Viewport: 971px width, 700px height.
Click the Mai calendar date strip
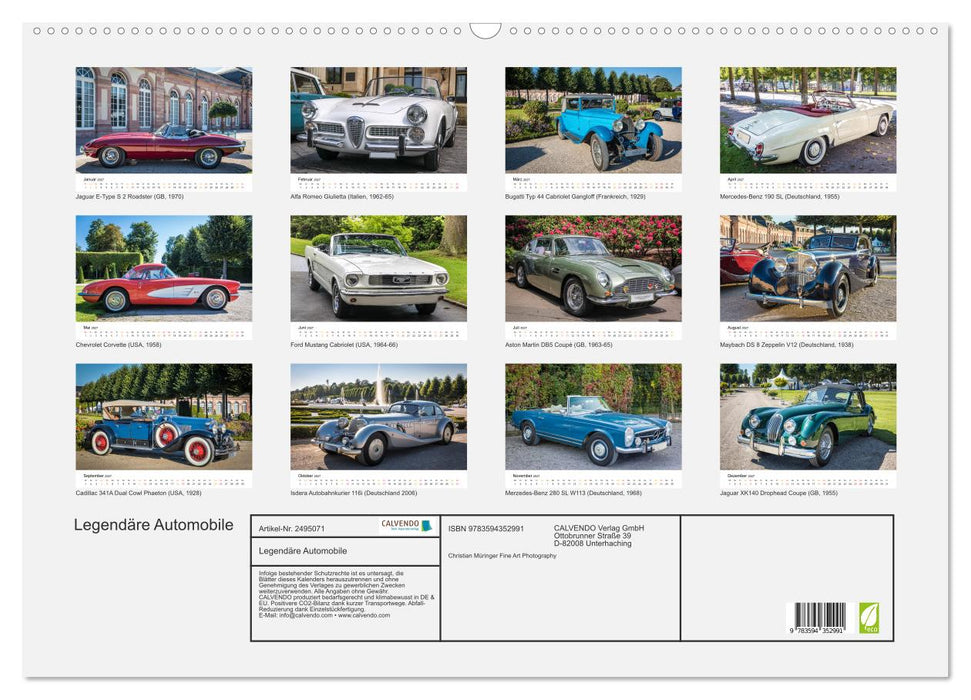click(x=163, y=333)
